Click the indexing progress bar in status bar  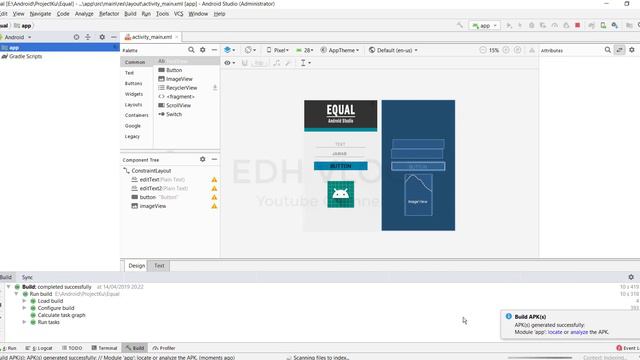tap(540, 358)
